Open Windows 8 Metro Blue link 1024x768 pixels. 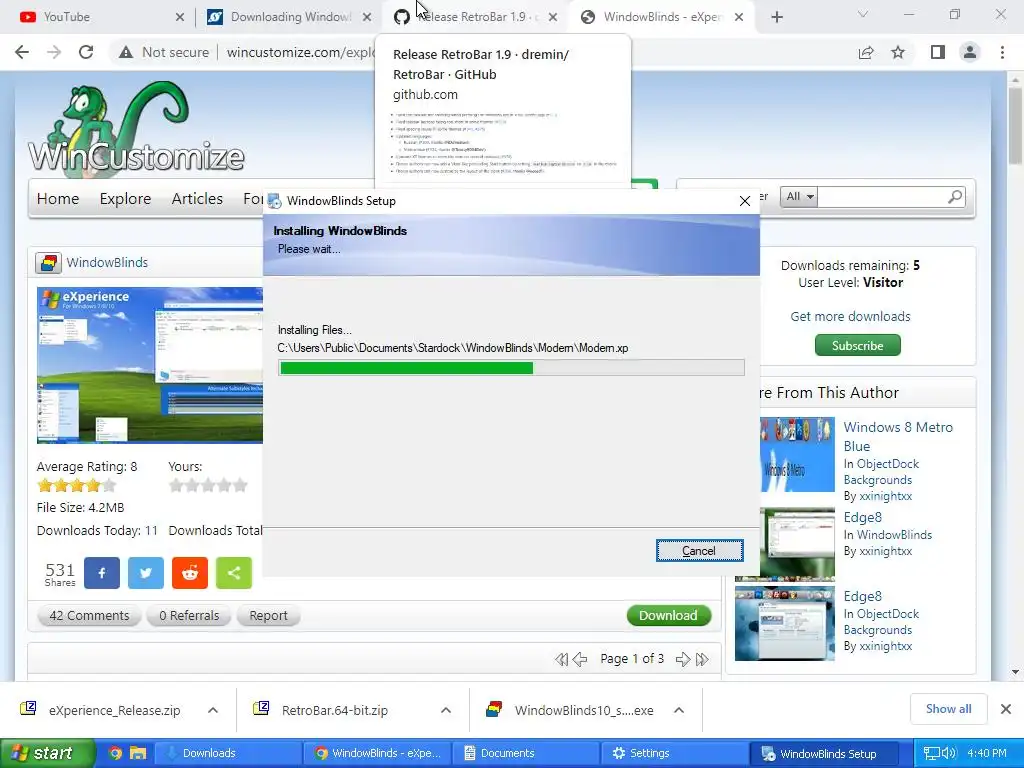tap(898, 436)
